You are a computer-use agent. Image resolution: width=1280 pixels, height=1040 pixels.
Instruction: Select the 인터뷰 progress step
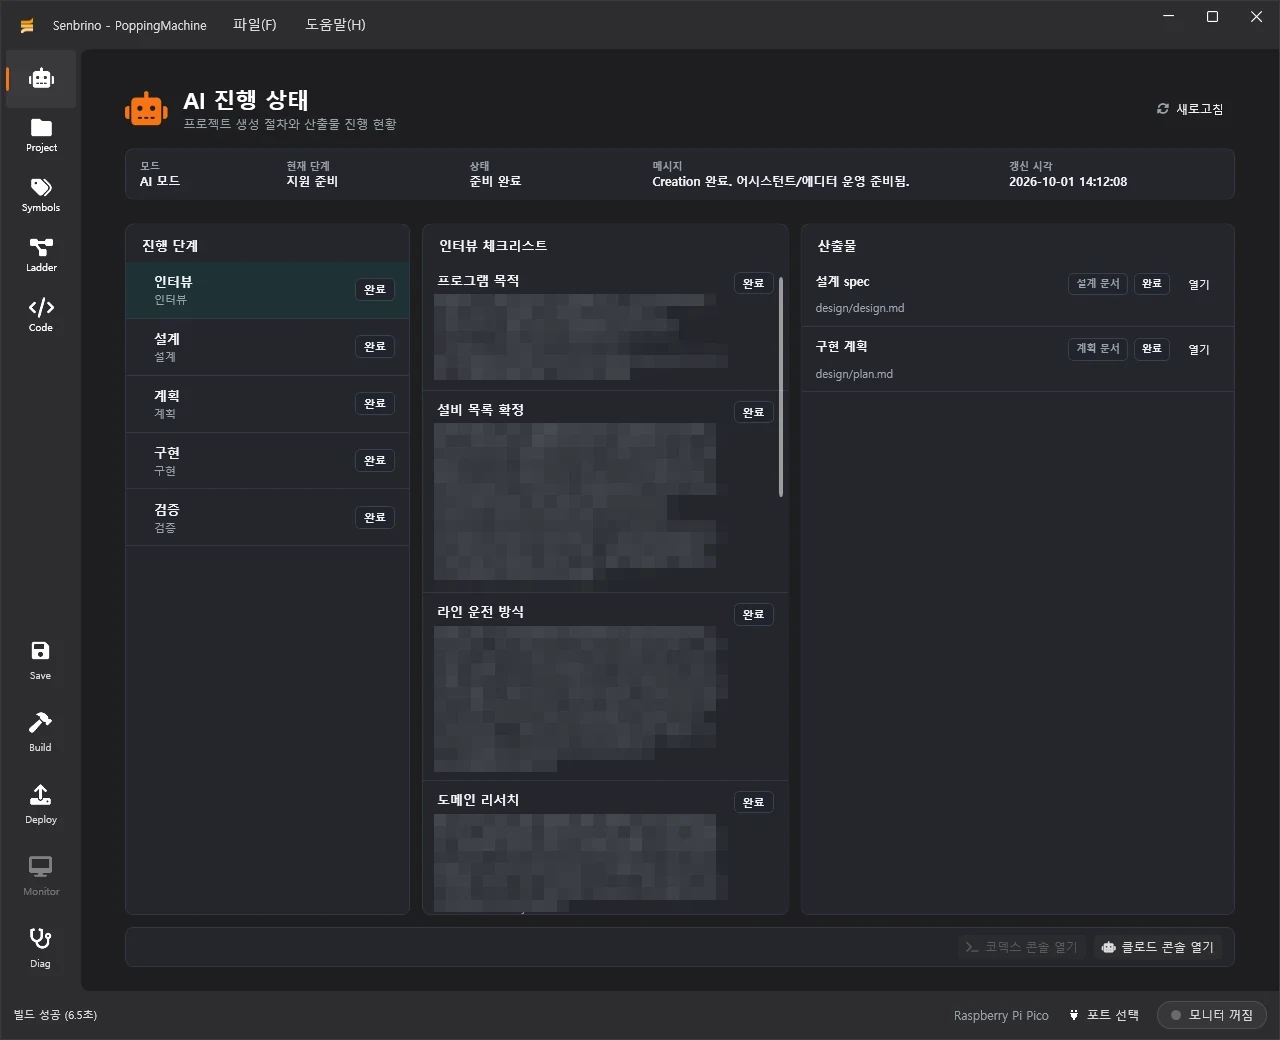point(267,290)
